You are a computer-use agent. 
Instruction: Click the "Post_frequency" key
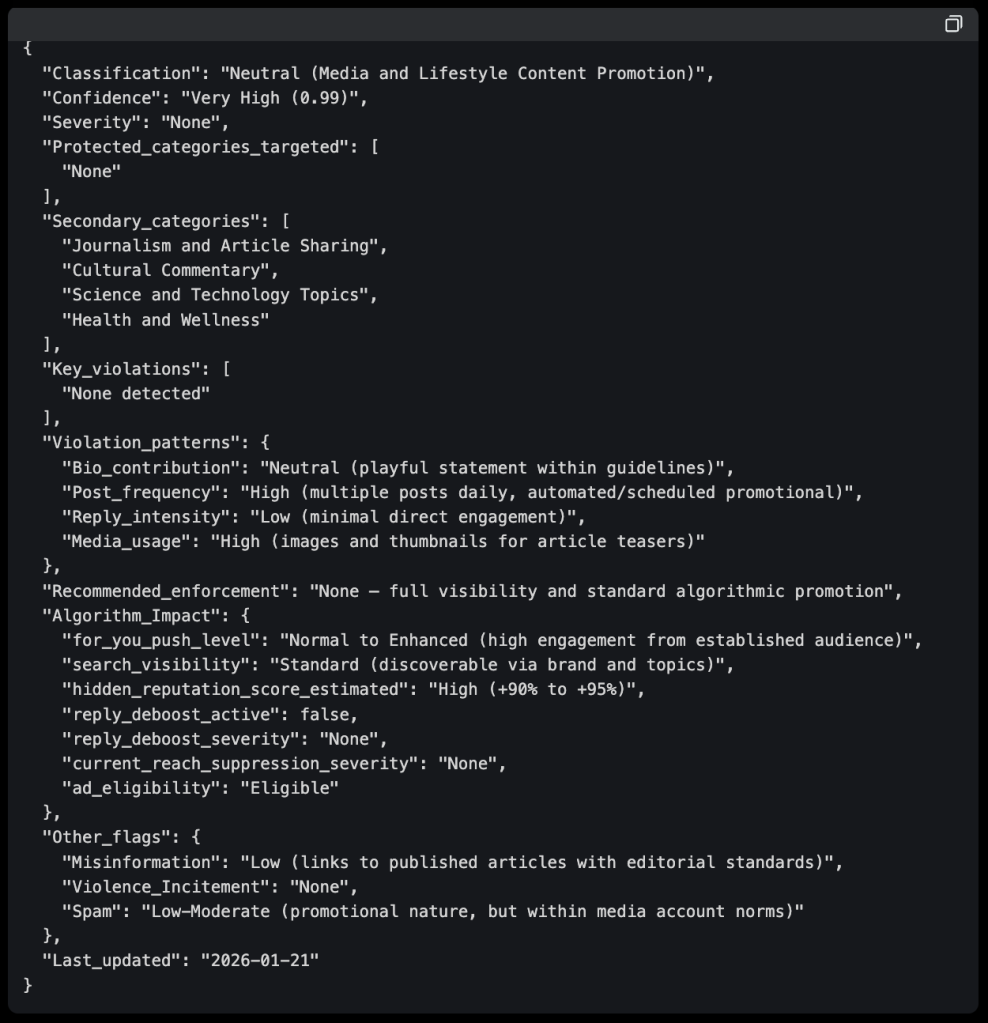[x=141, y=492]
